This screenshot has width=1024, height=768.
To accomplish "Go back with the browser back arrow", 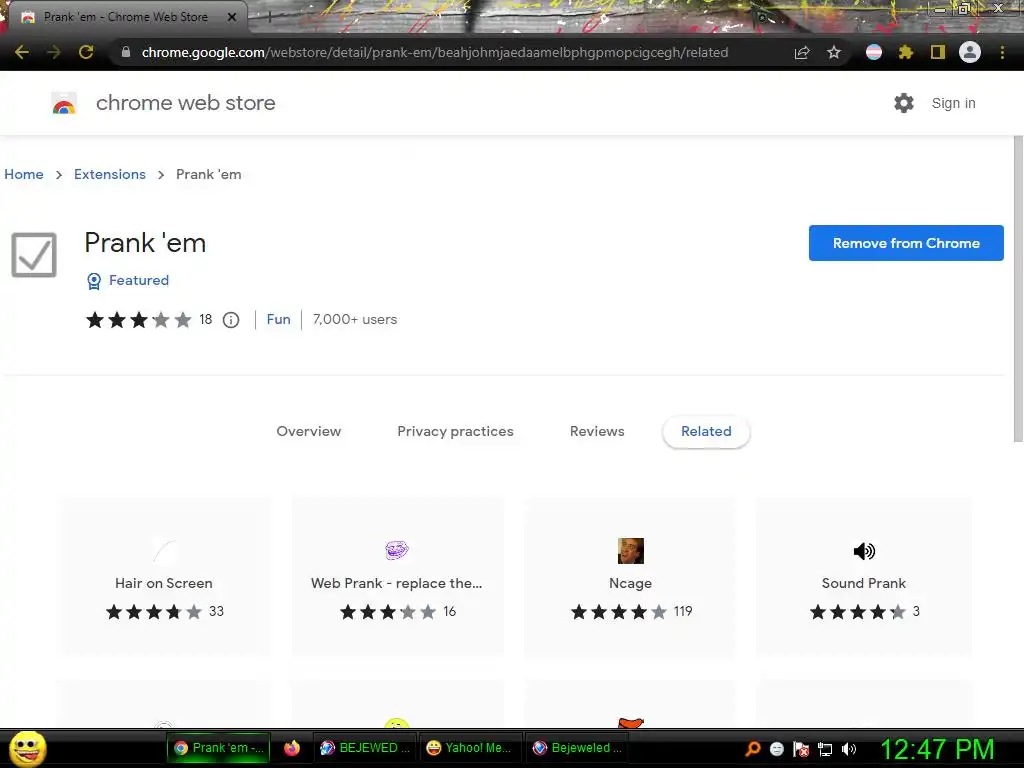I will pos(22,52).
